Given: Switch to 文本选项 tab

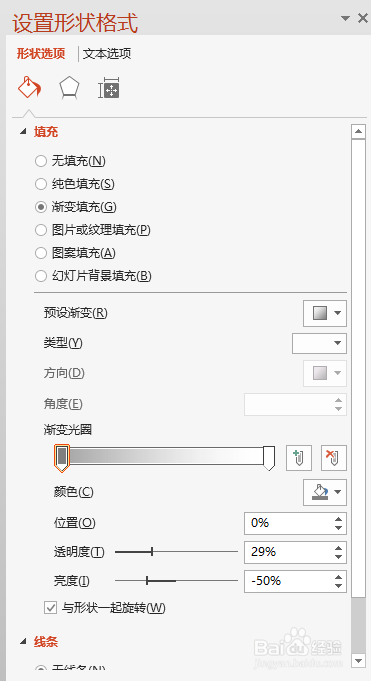Looking at the screenshot, I should tap(107, 54).
